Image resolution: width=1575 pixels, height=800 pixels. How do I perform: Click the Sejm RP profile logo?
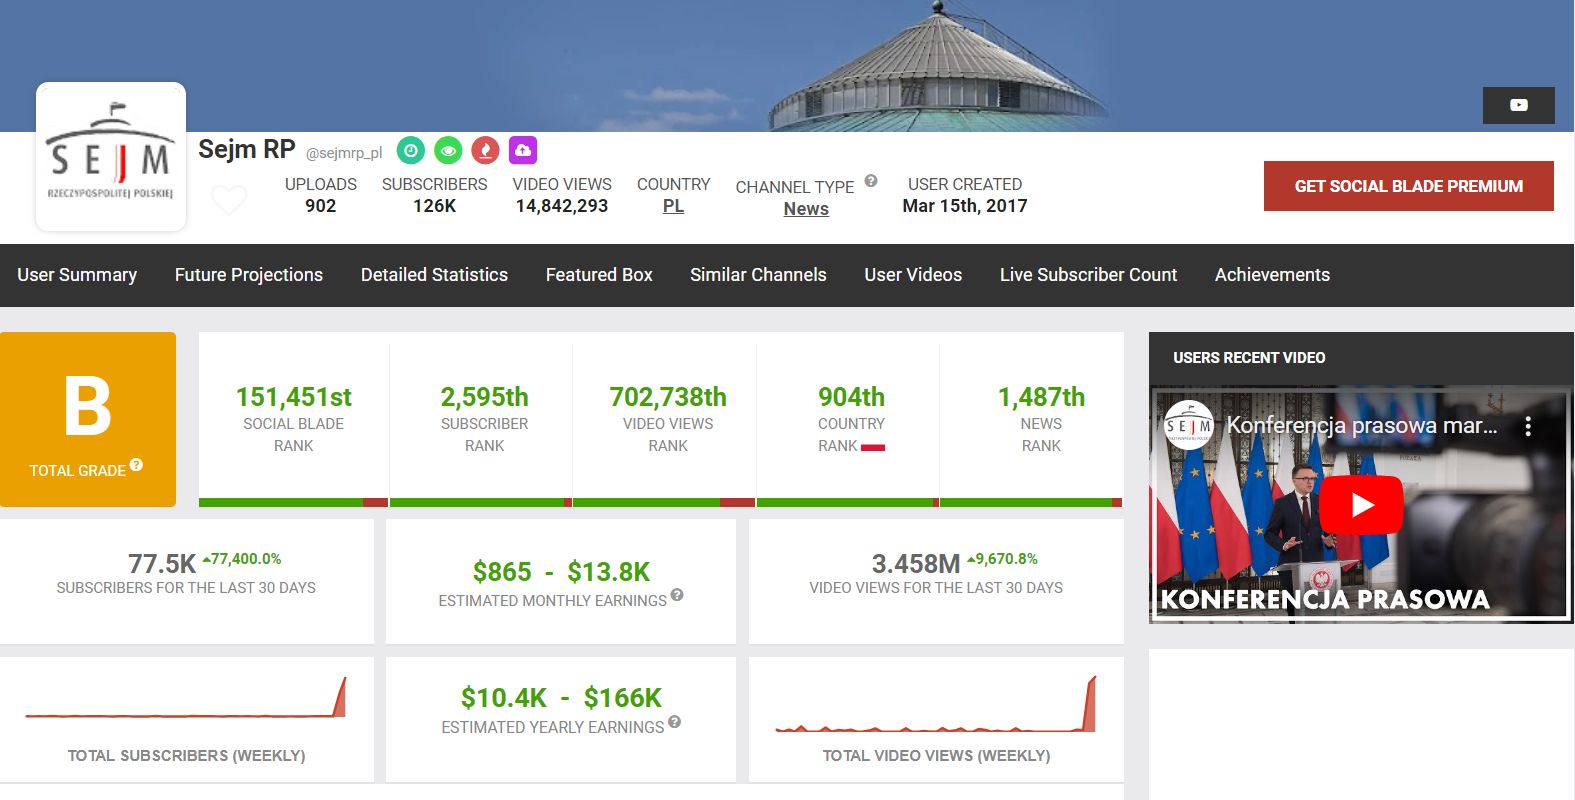(x=111, y=157)
